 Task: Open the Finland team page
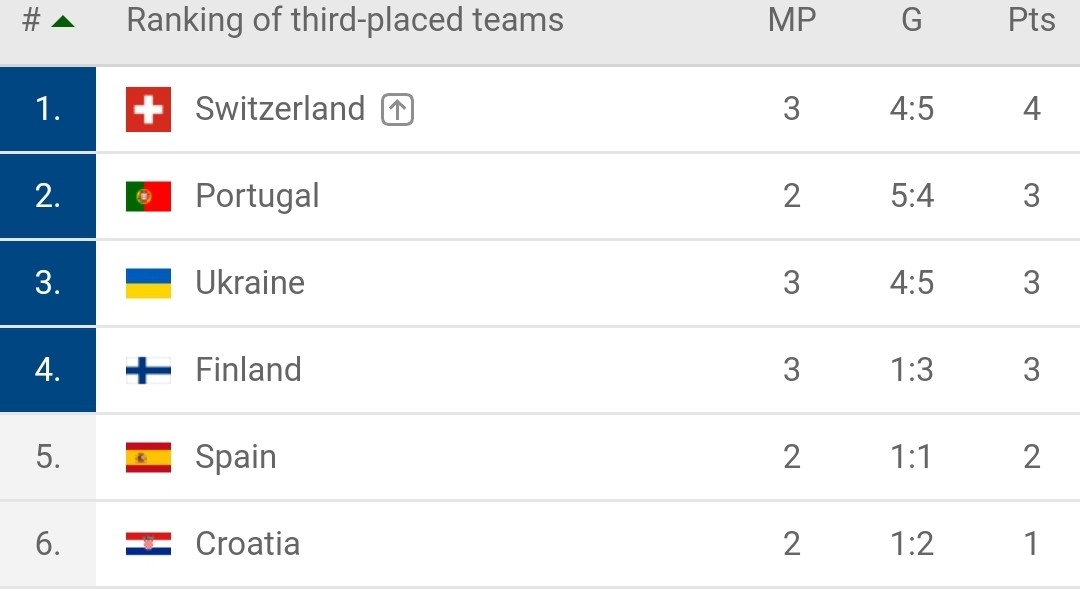248,370
